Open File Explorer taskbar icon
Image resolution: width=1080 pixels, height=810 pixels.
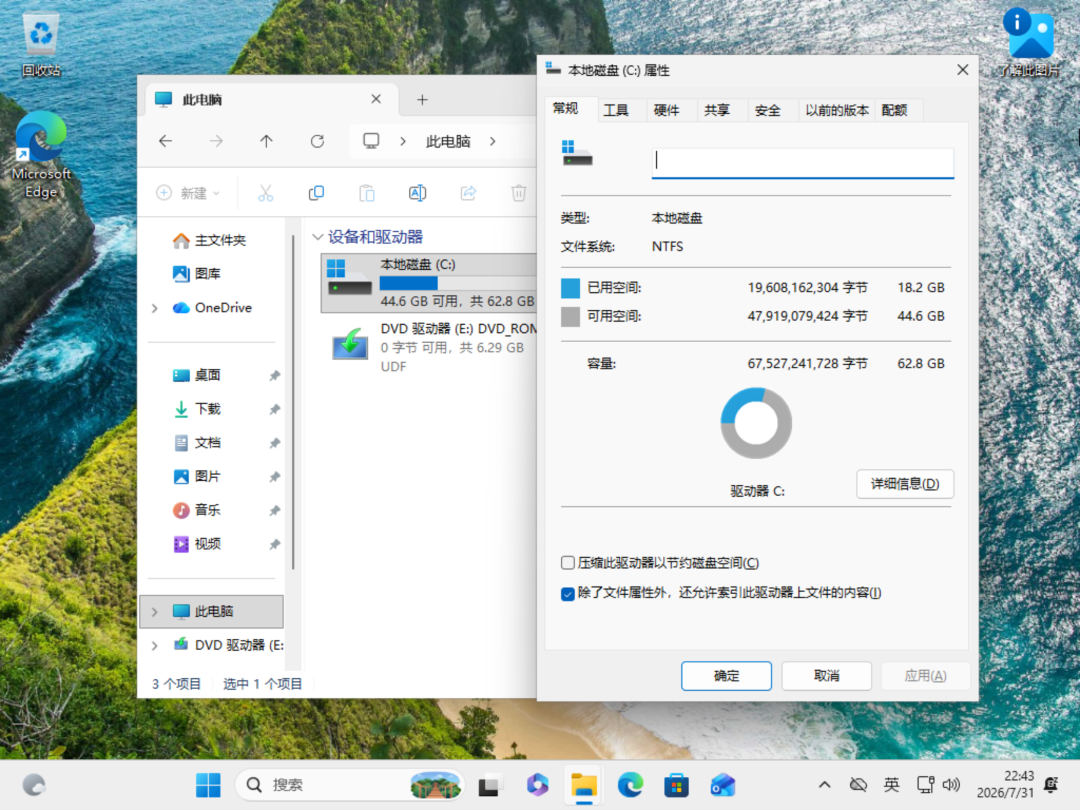584,785
